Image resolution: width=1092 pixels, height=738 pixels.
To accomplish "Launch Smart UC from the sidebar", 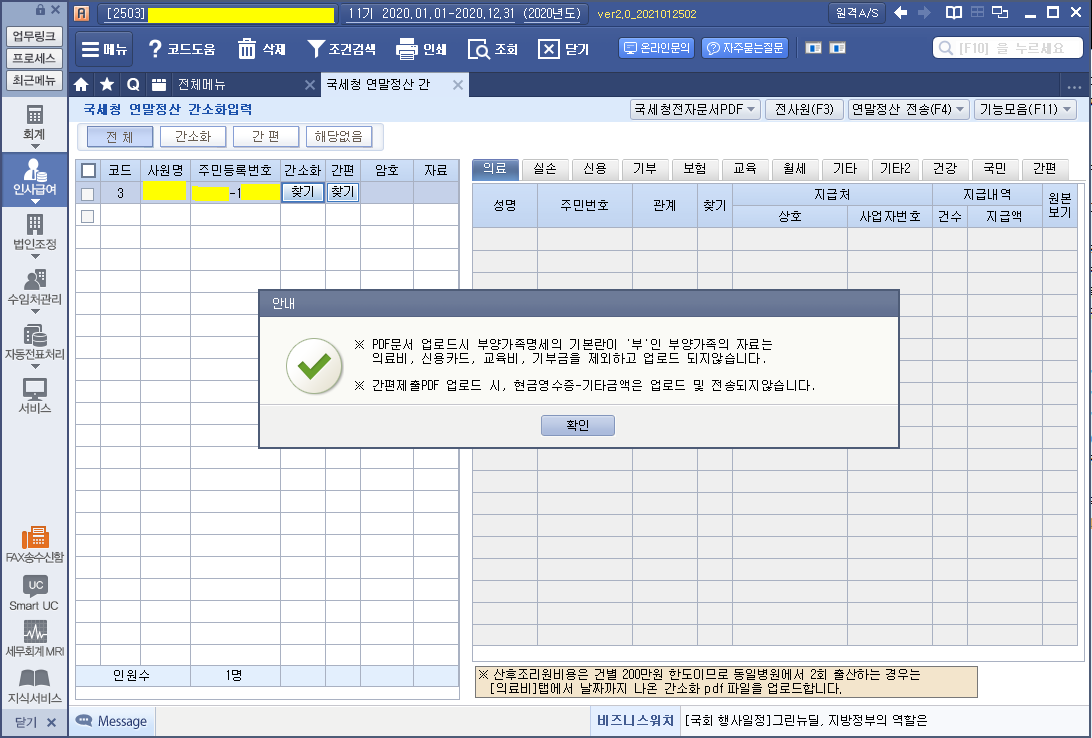I will (x=34, y=593).
